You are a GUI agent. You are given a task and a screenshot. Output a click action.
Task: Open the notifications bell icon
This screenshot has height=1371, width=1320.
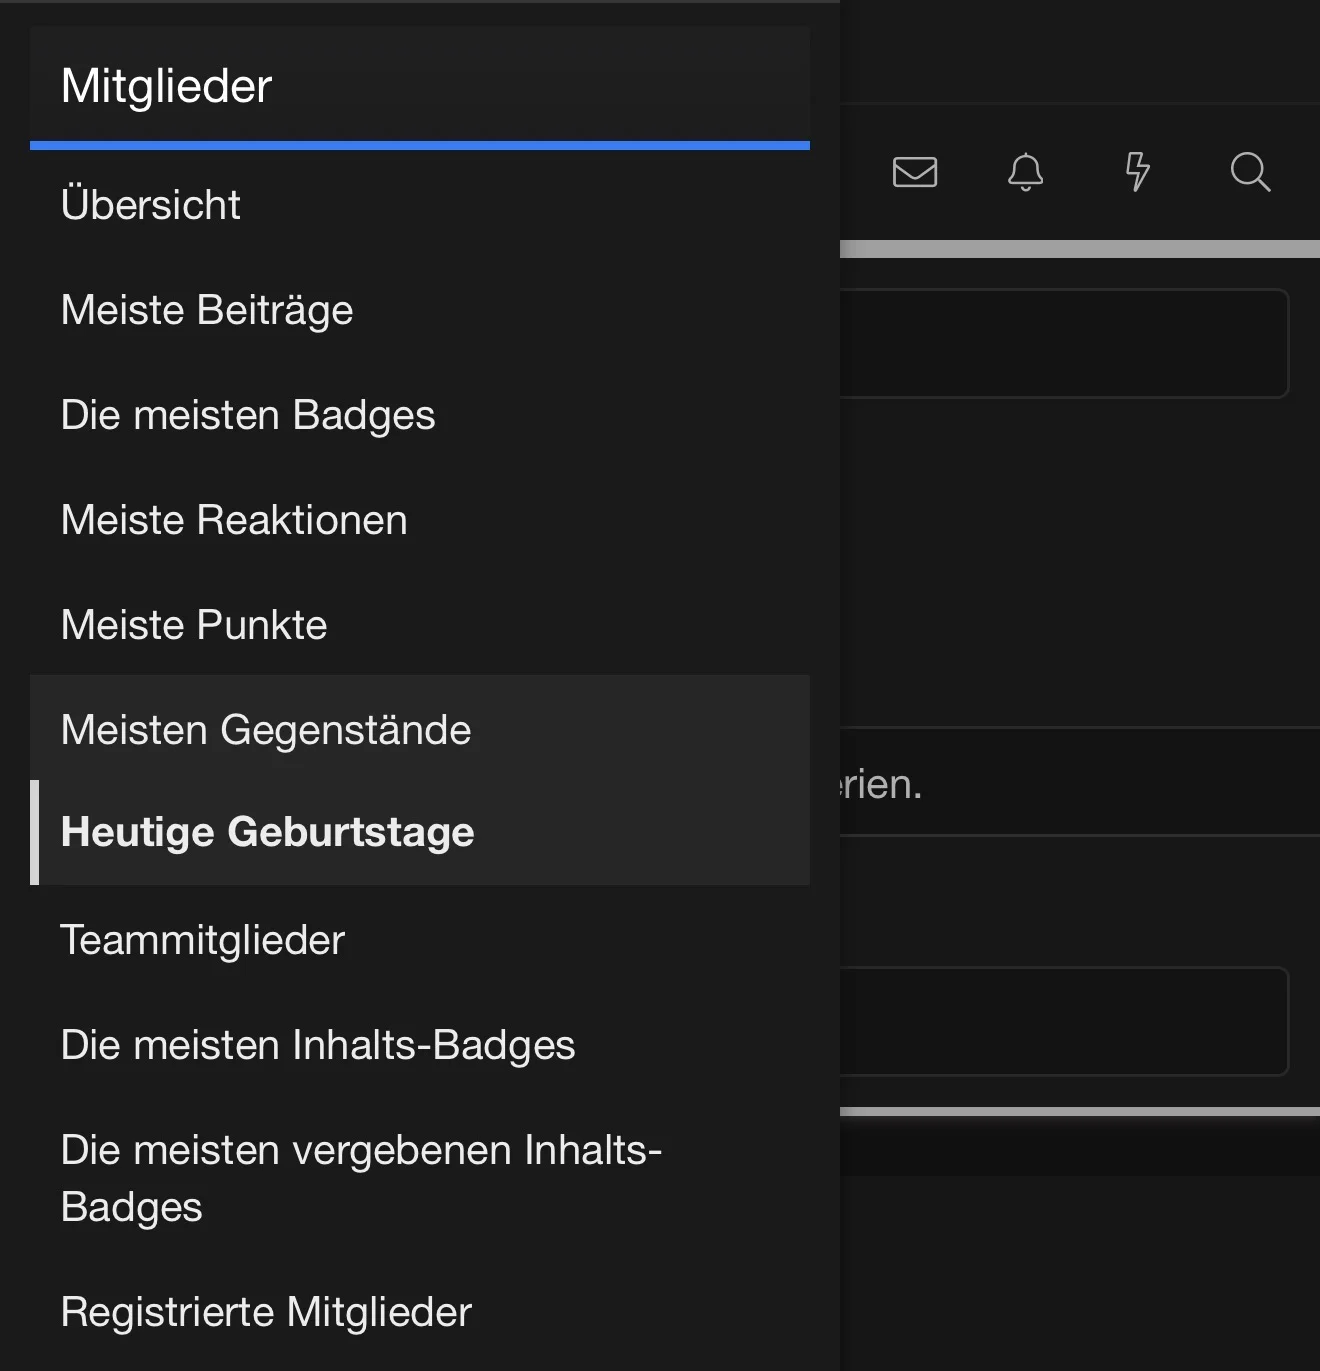coord(1025,172)
